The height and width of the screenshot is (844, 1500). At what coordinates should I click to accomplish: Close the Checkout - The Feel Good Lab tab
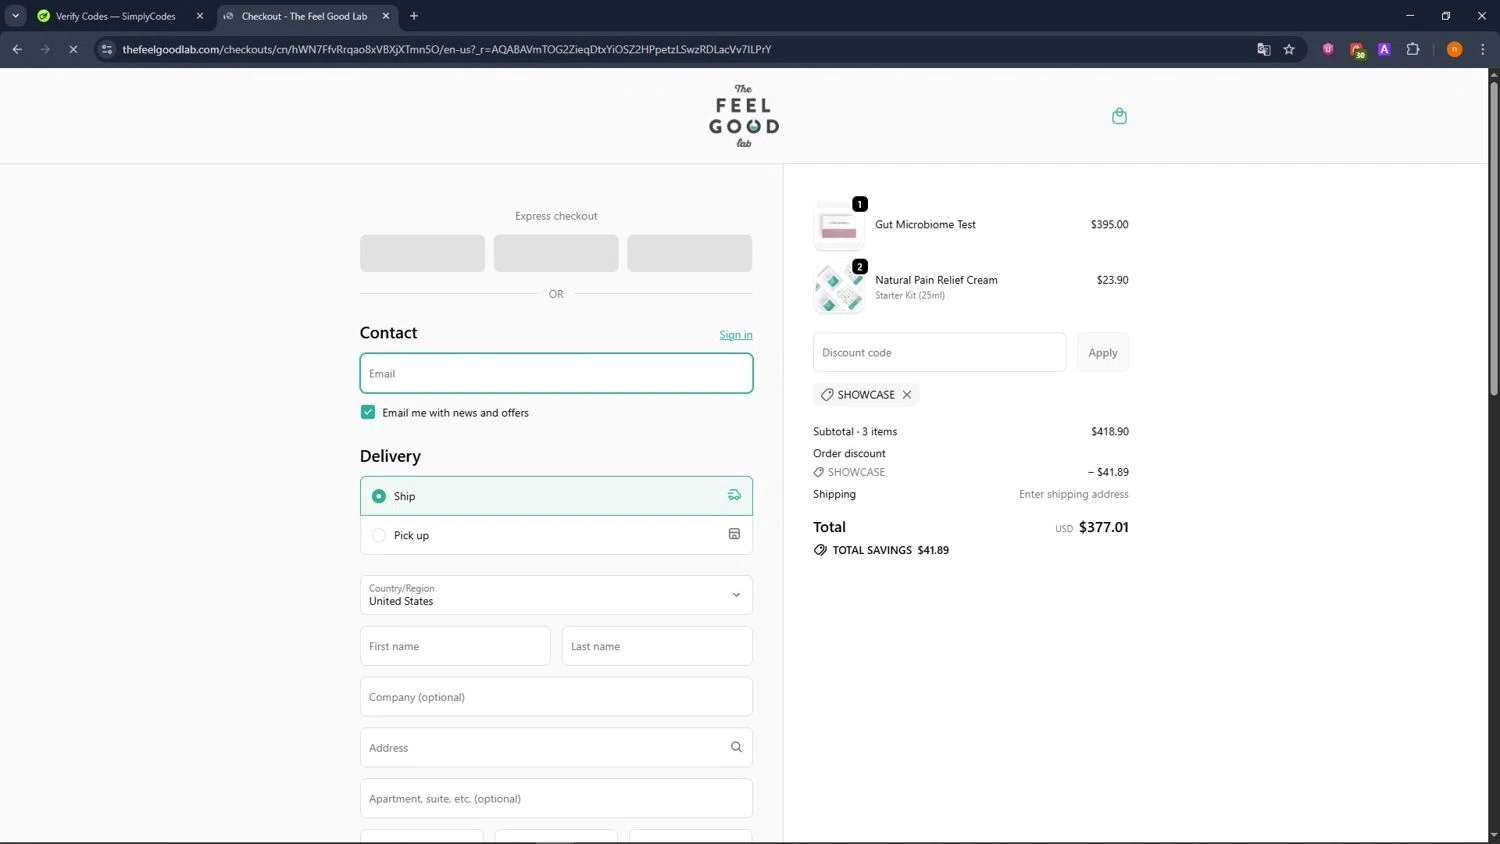(386, 16)
